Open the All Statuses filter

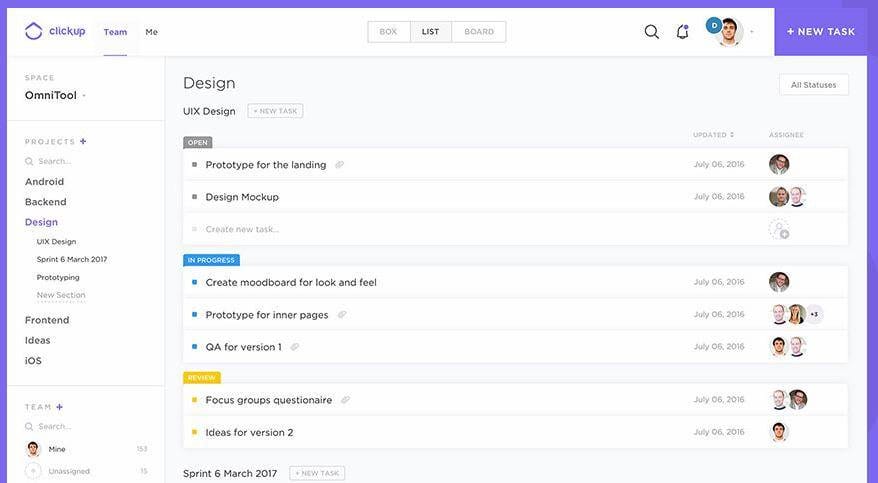(x=814, y=85)
